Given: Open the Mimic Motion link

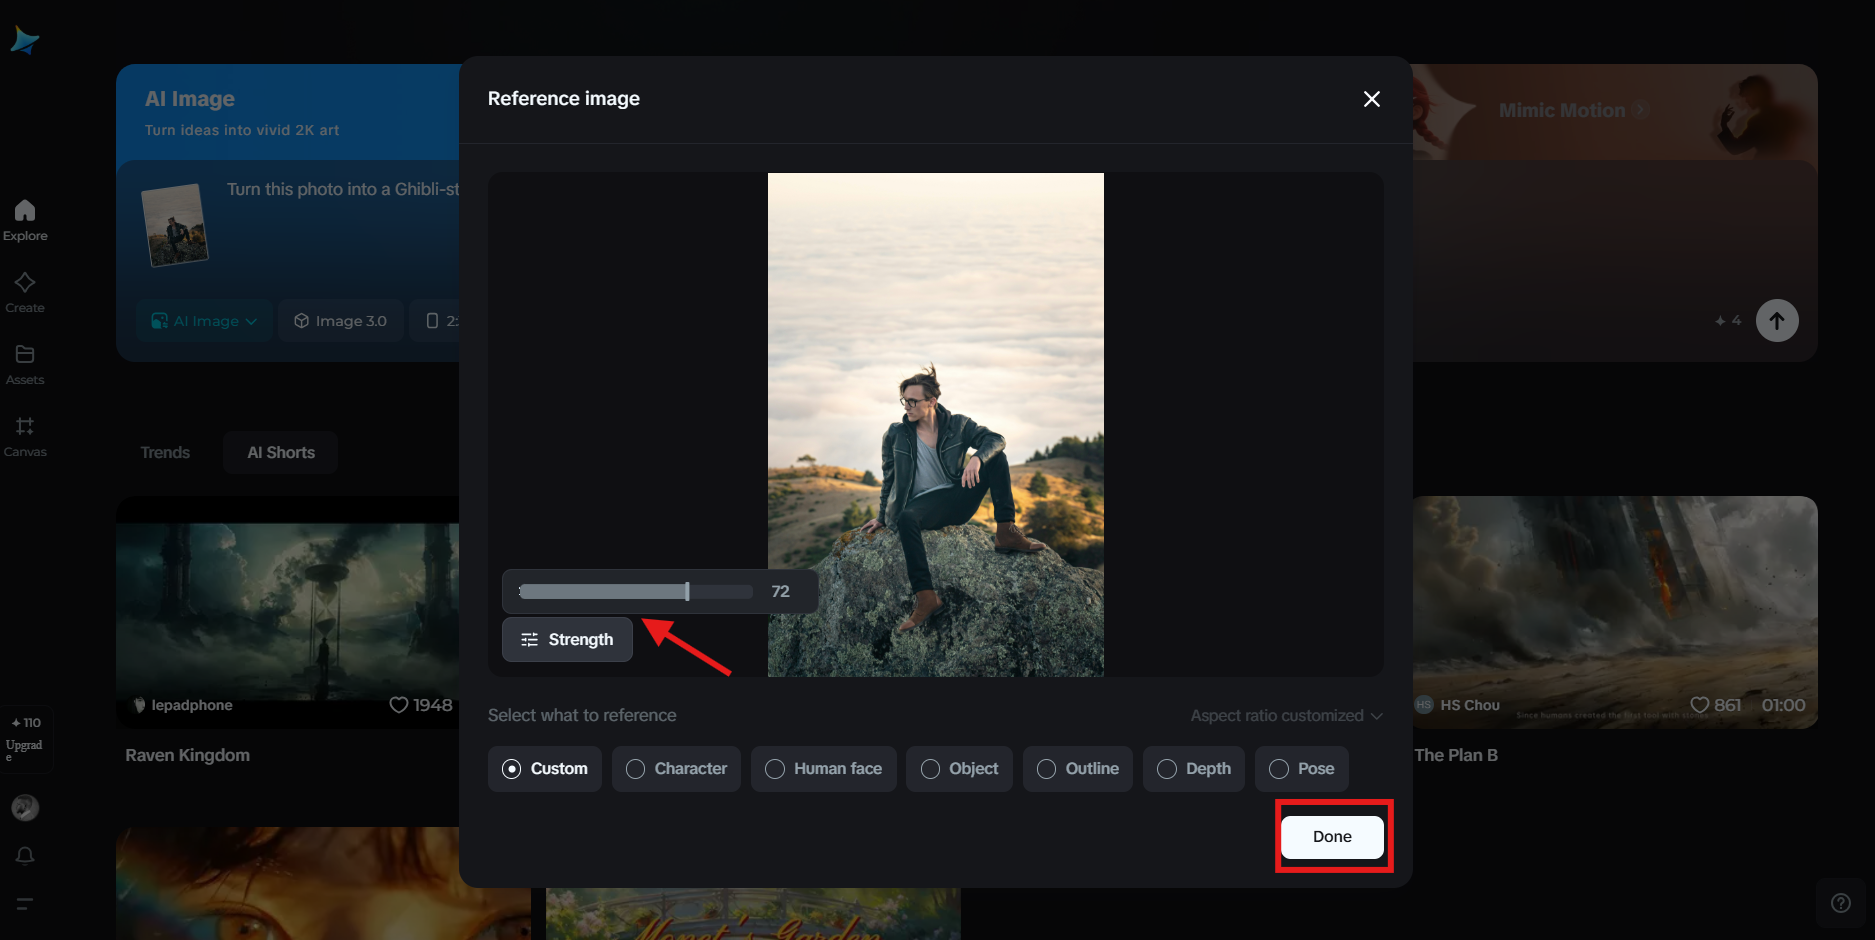Looking at the screenshot, I should (x=1573, y=111).
